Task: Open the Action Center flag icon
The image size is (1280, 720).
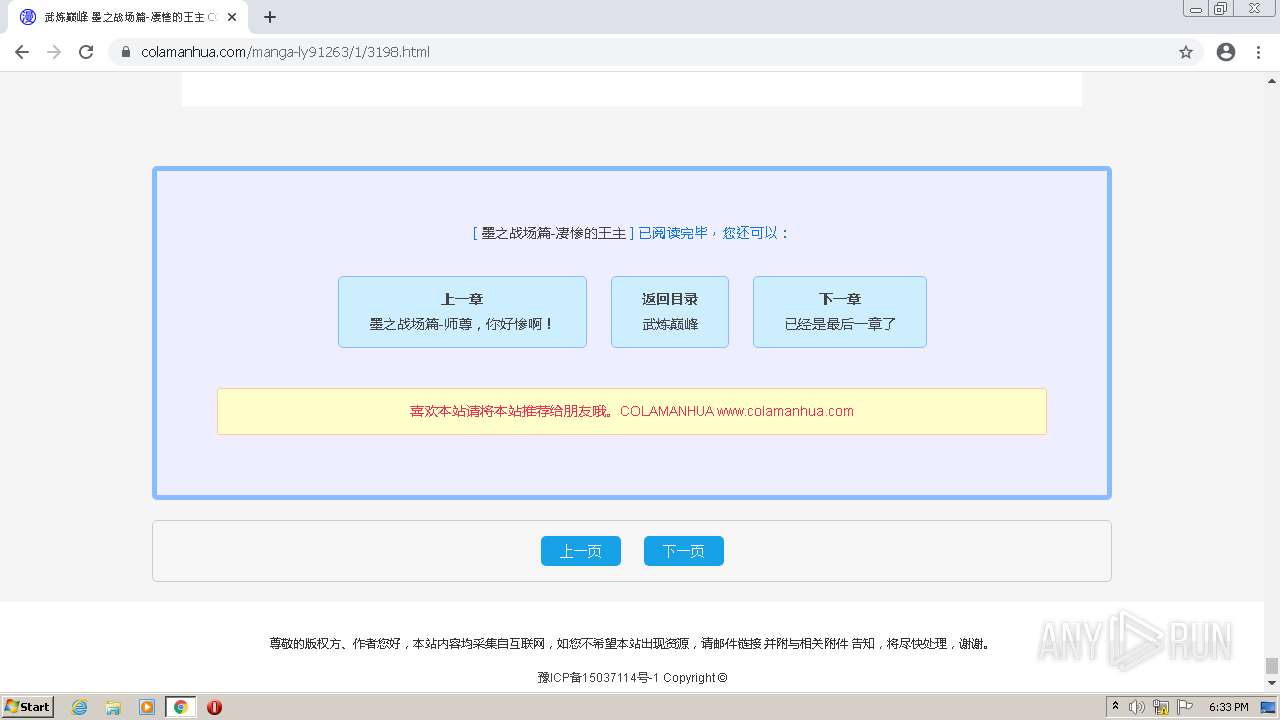Action: [x=1185, y=707]
